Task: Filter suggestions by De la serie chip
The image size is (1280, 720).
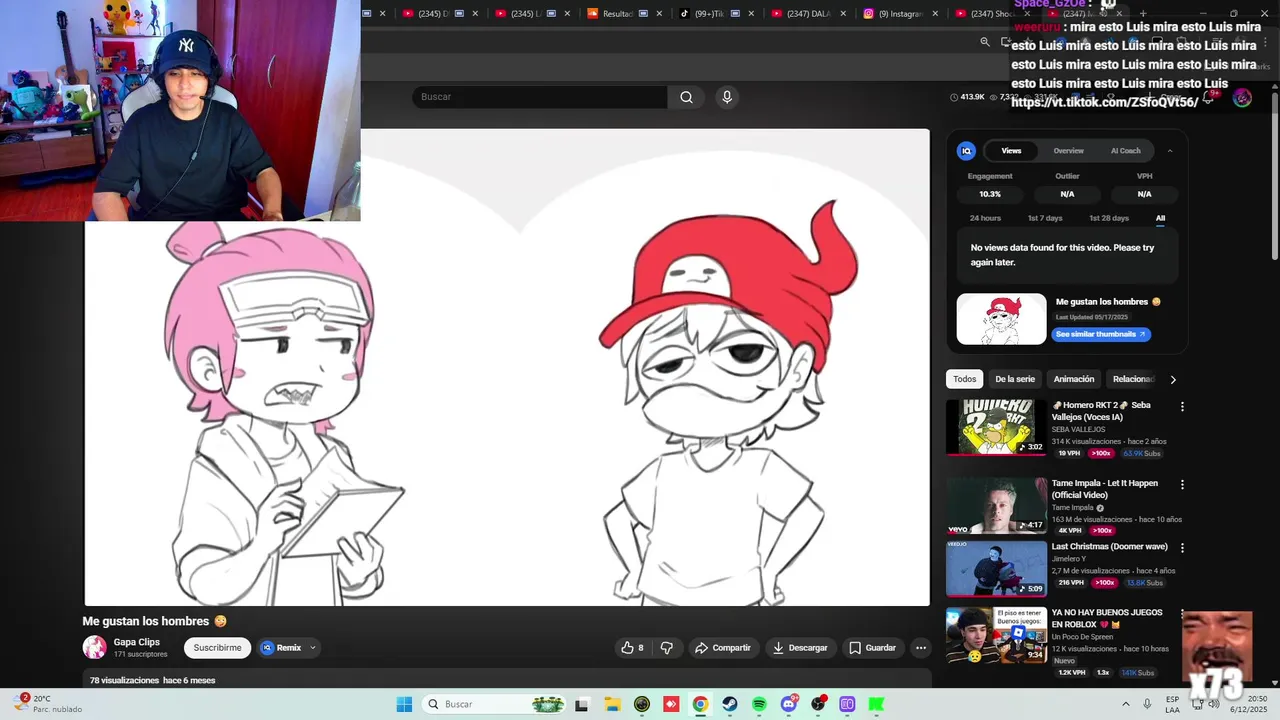Action: point(1015,379)
